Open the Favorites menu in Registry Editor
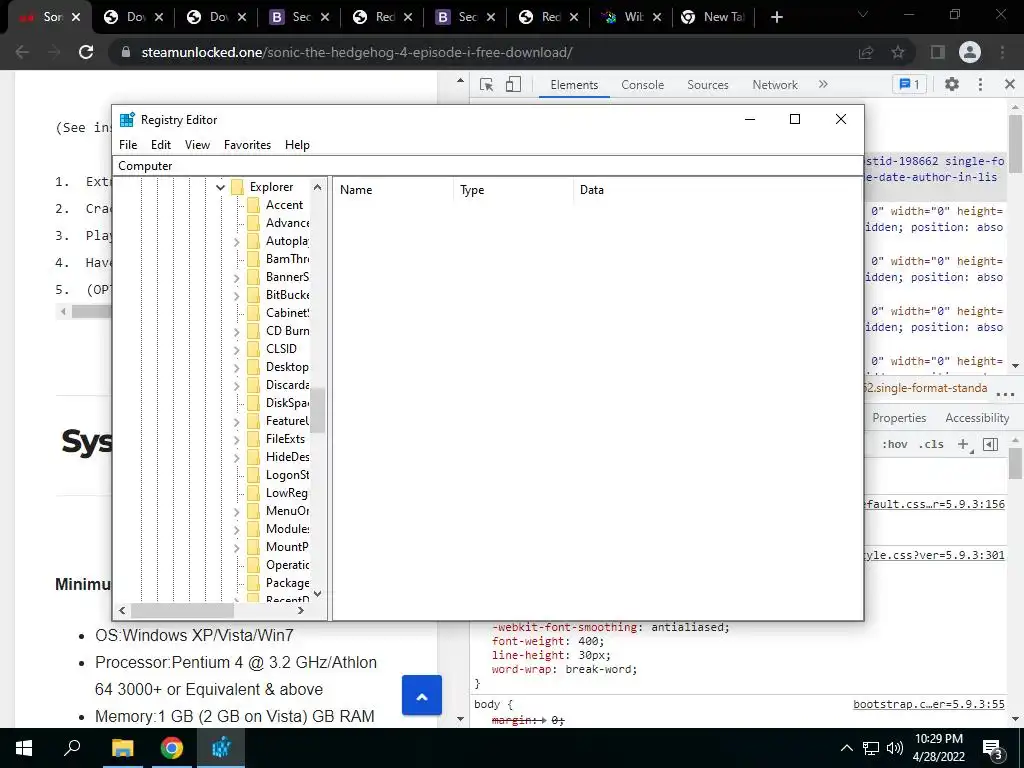The height and width of the screenshot is (768, 1024). (247, 145)
